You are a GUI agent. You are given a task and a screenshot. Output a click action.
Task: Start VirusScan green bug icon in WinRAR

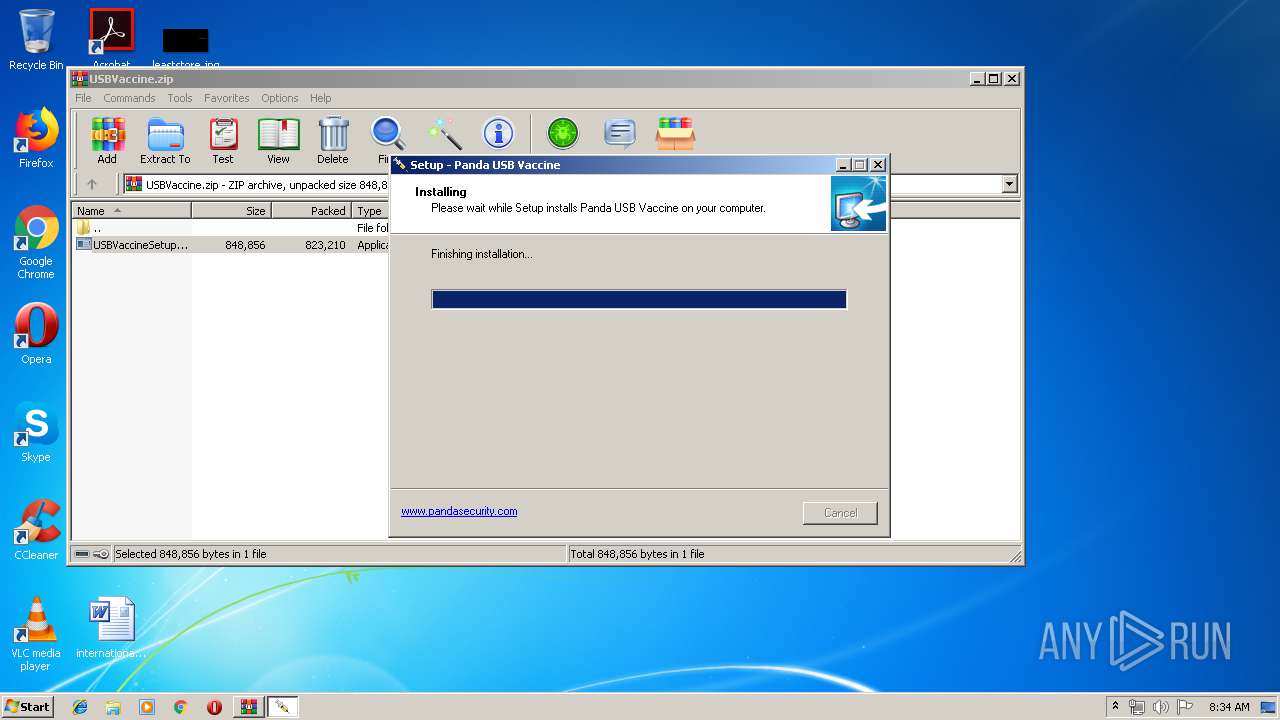[563, 133]
